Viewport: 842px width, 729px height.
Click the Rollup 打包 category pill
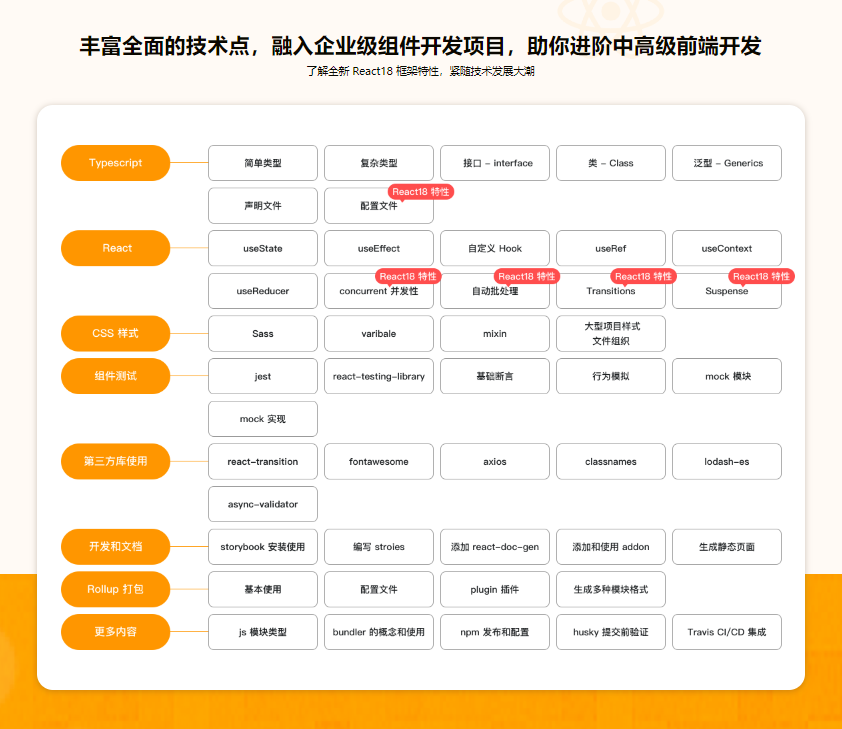click(x=115, y=589)
